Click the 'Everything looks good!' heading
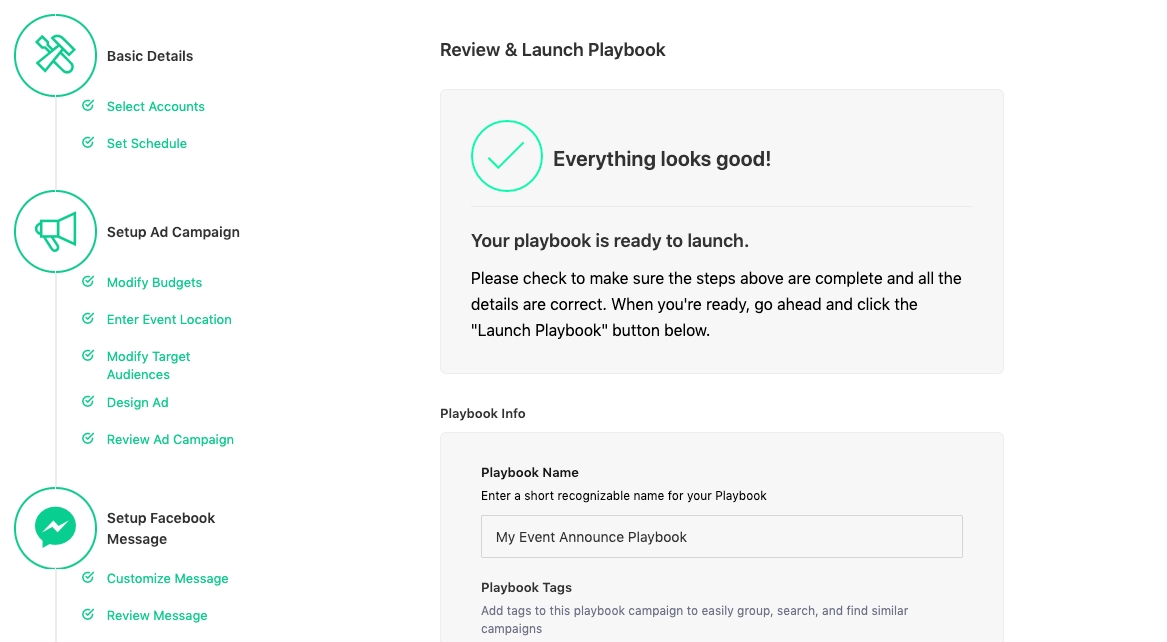The width and height of the screenshot is (1167, 642). tap(662, 158)
